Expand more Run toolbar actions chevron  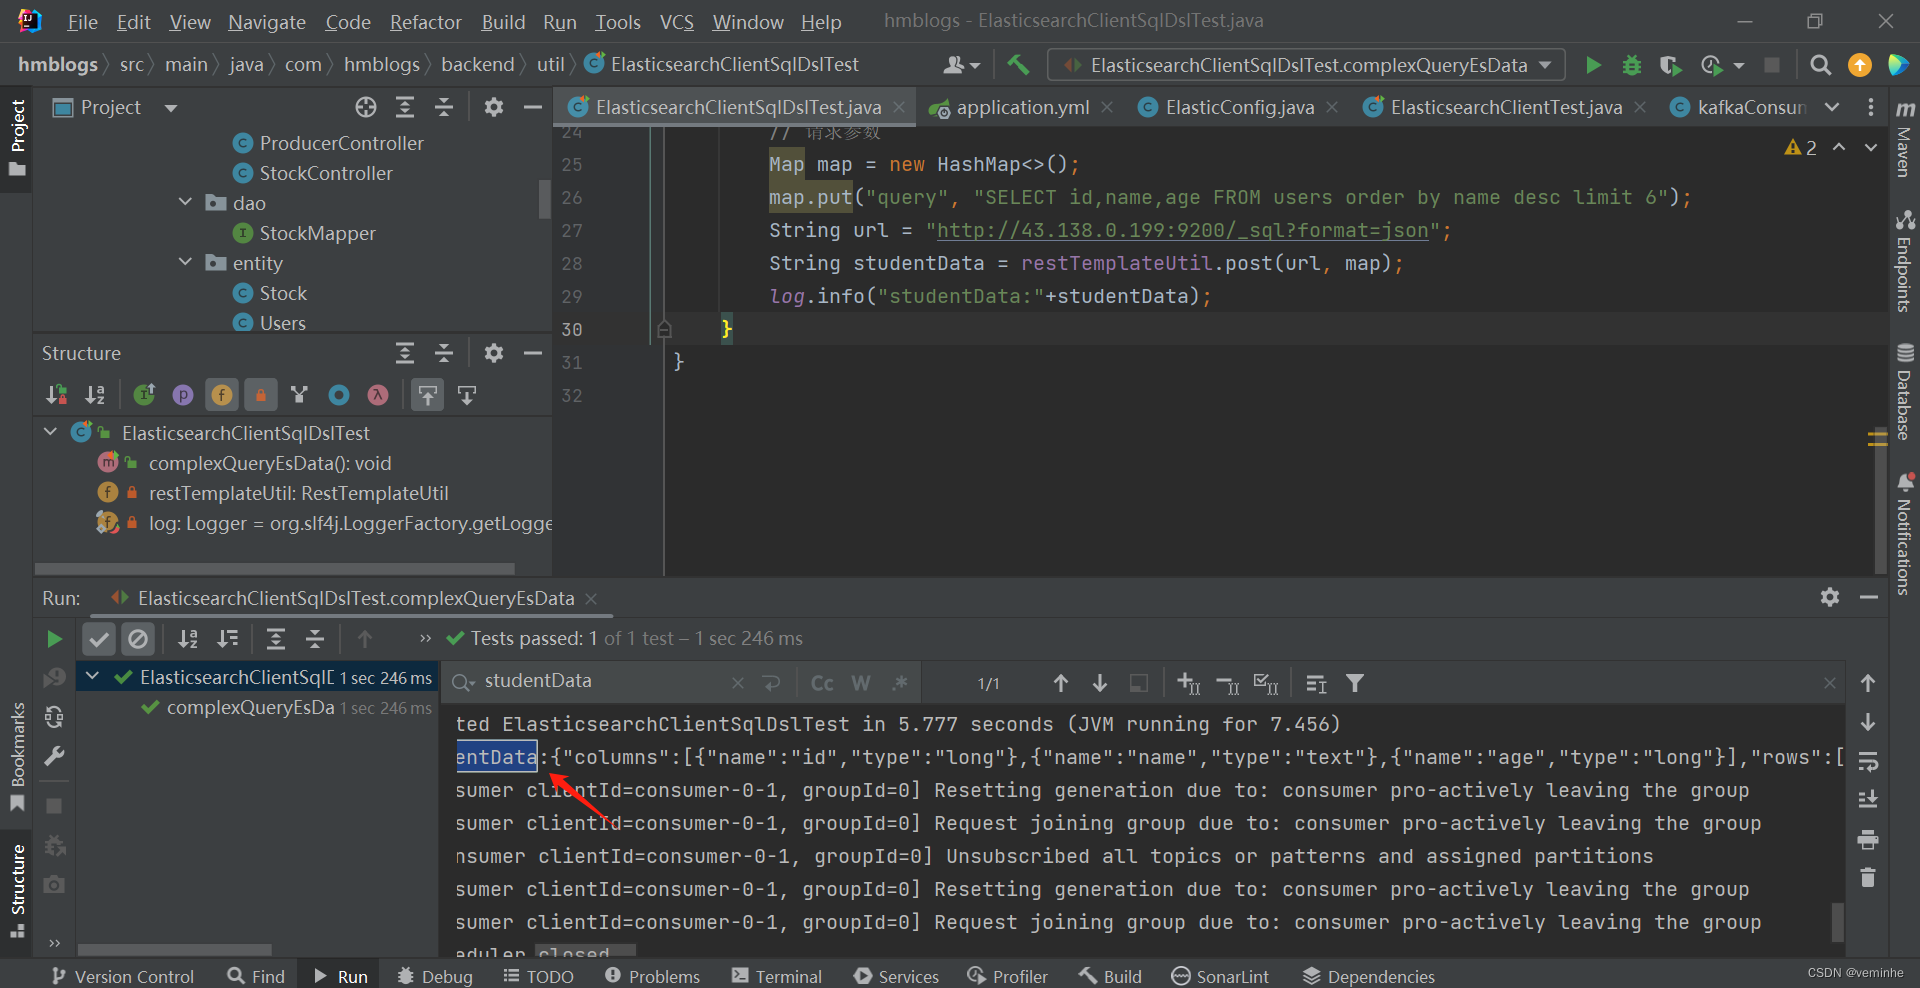(x=425, y=638)
